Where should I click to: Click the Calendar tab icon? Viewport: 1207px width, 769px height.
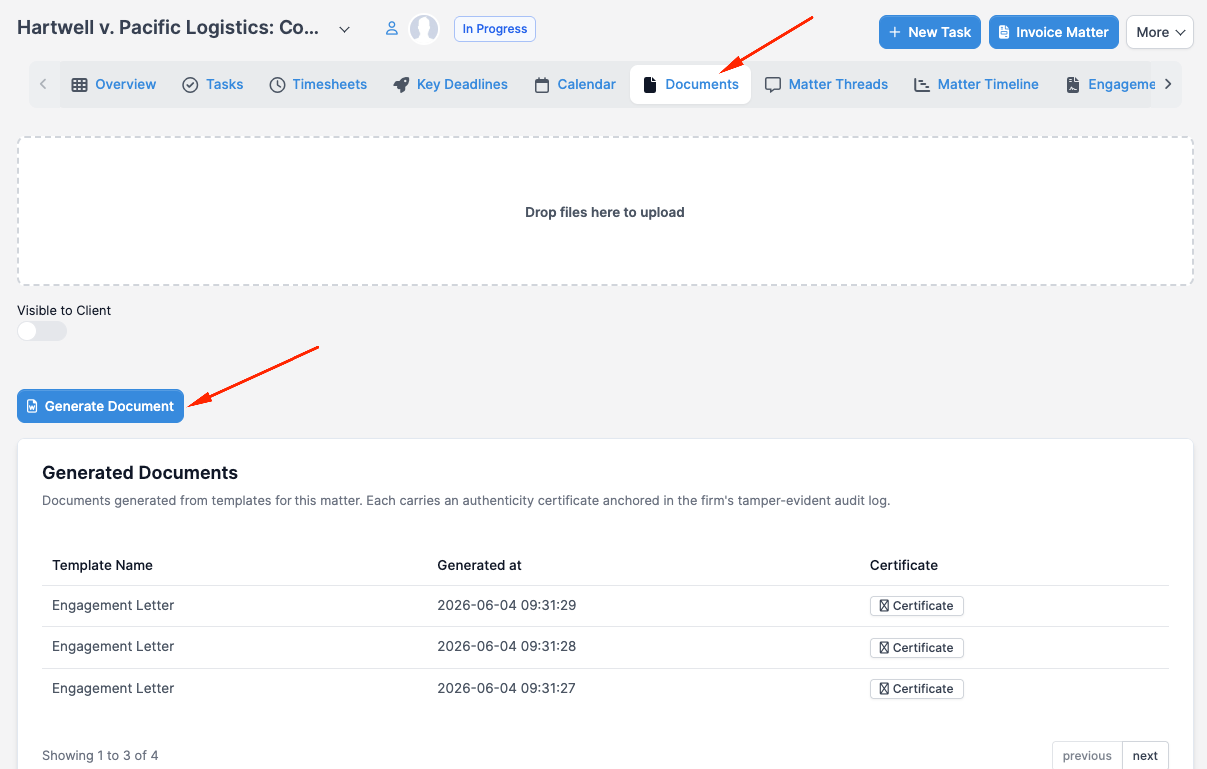[x=542, y=85]
